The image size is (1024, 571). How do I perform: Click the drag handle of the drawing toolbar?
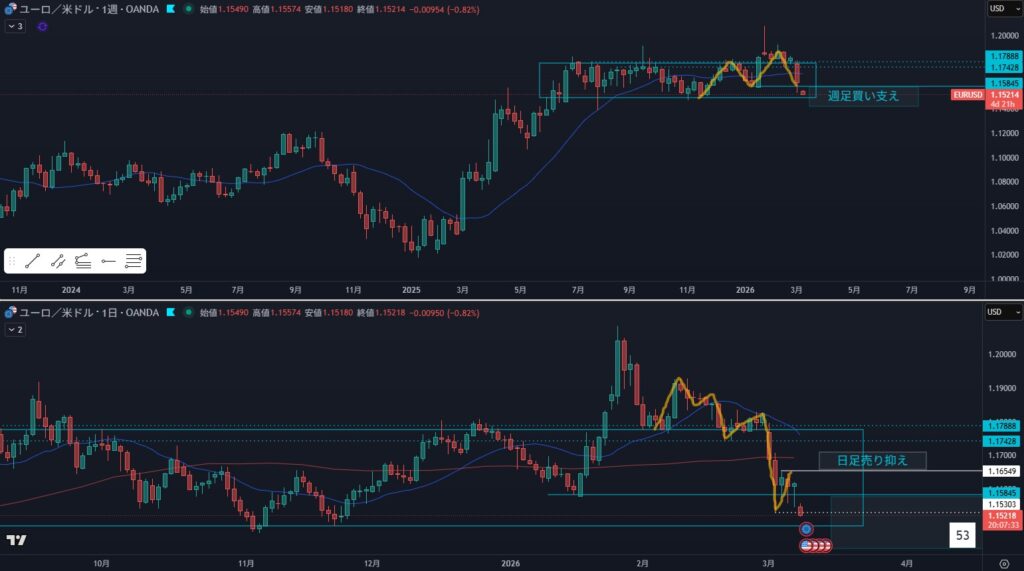click(x=12, y=261)
